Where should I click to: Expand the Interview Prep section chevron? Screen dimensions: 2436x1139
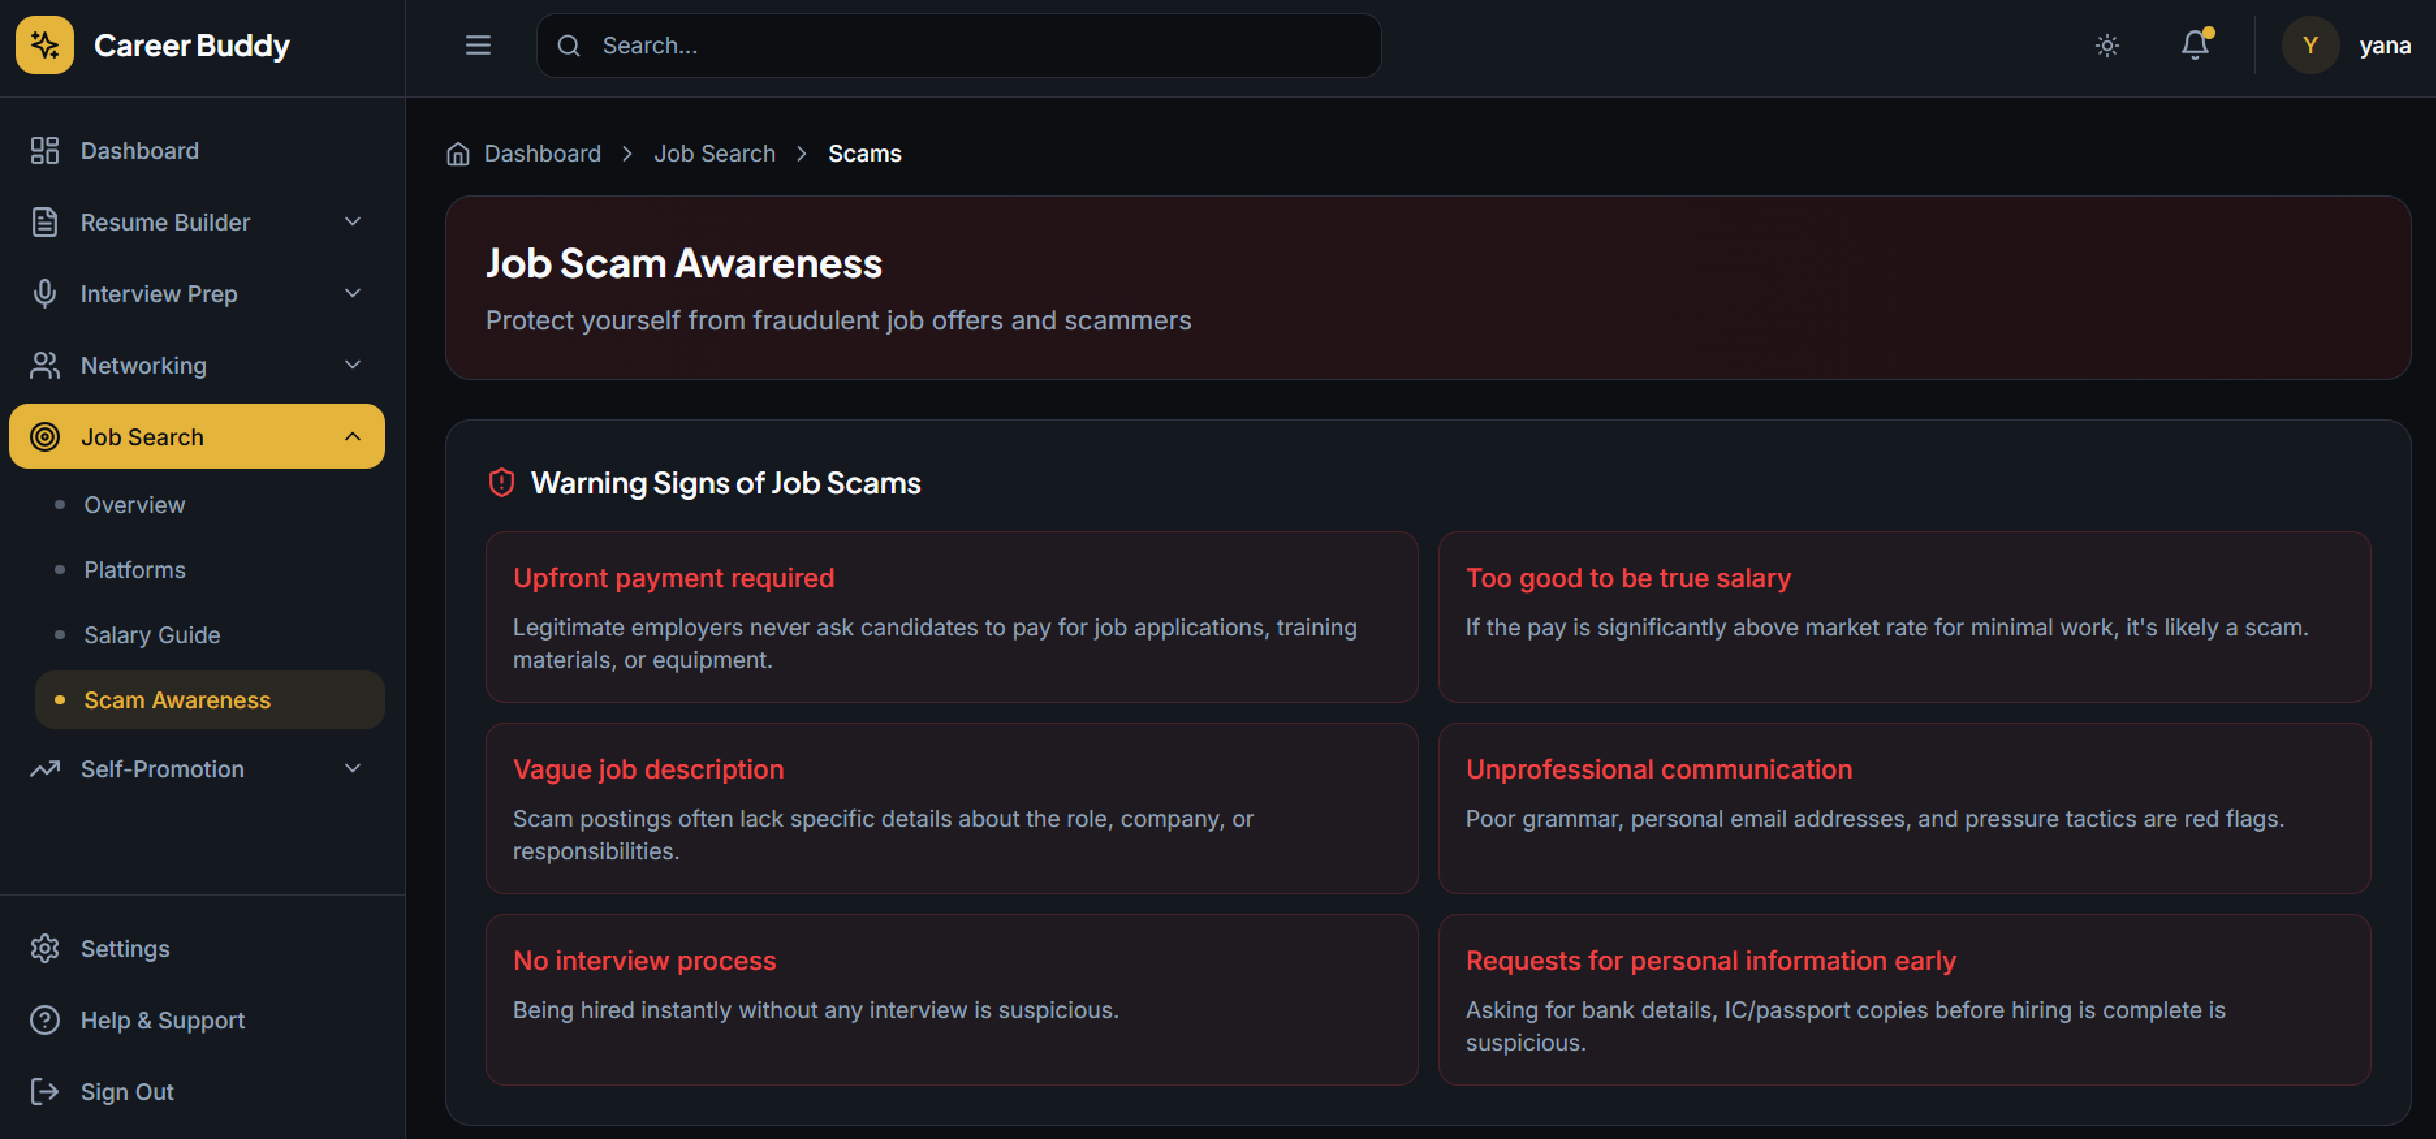[353, 293]
